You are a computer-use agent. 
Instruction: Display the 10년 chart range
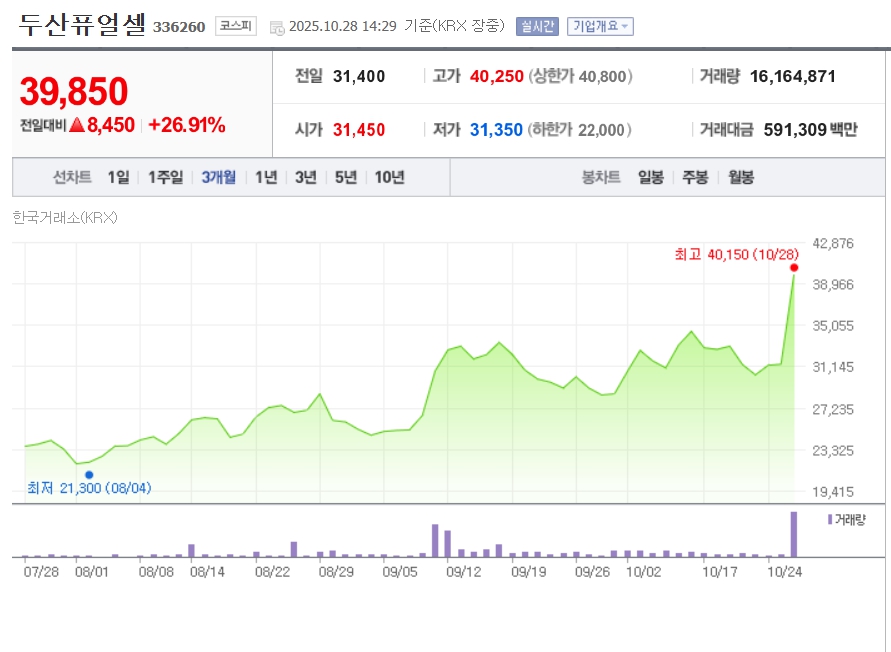pos(389,177)
